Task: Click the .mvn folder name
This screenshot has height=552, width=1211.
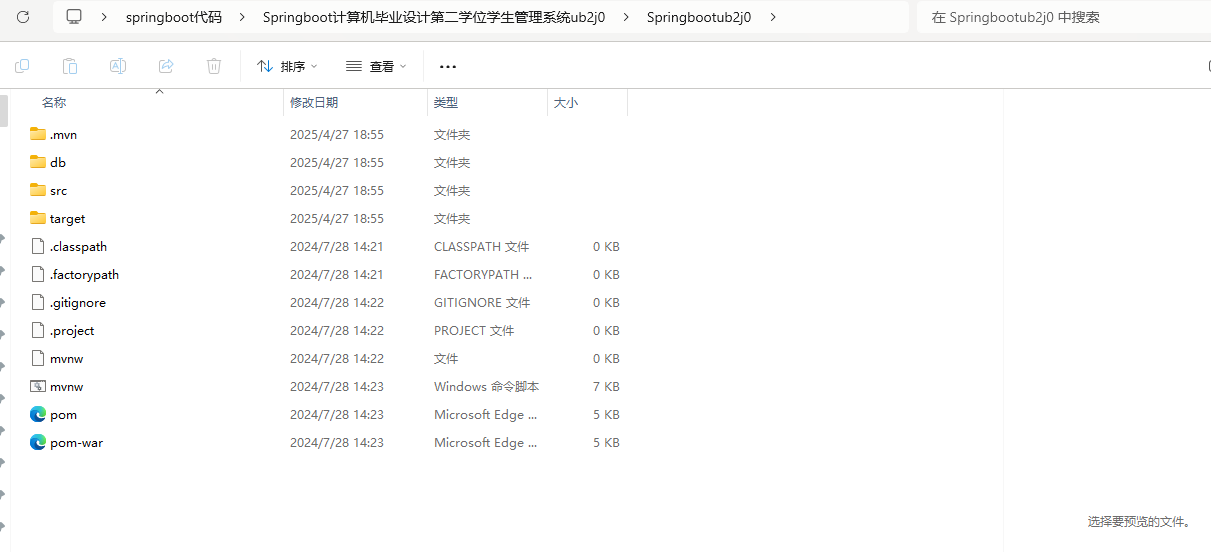Action: [63, 134]
